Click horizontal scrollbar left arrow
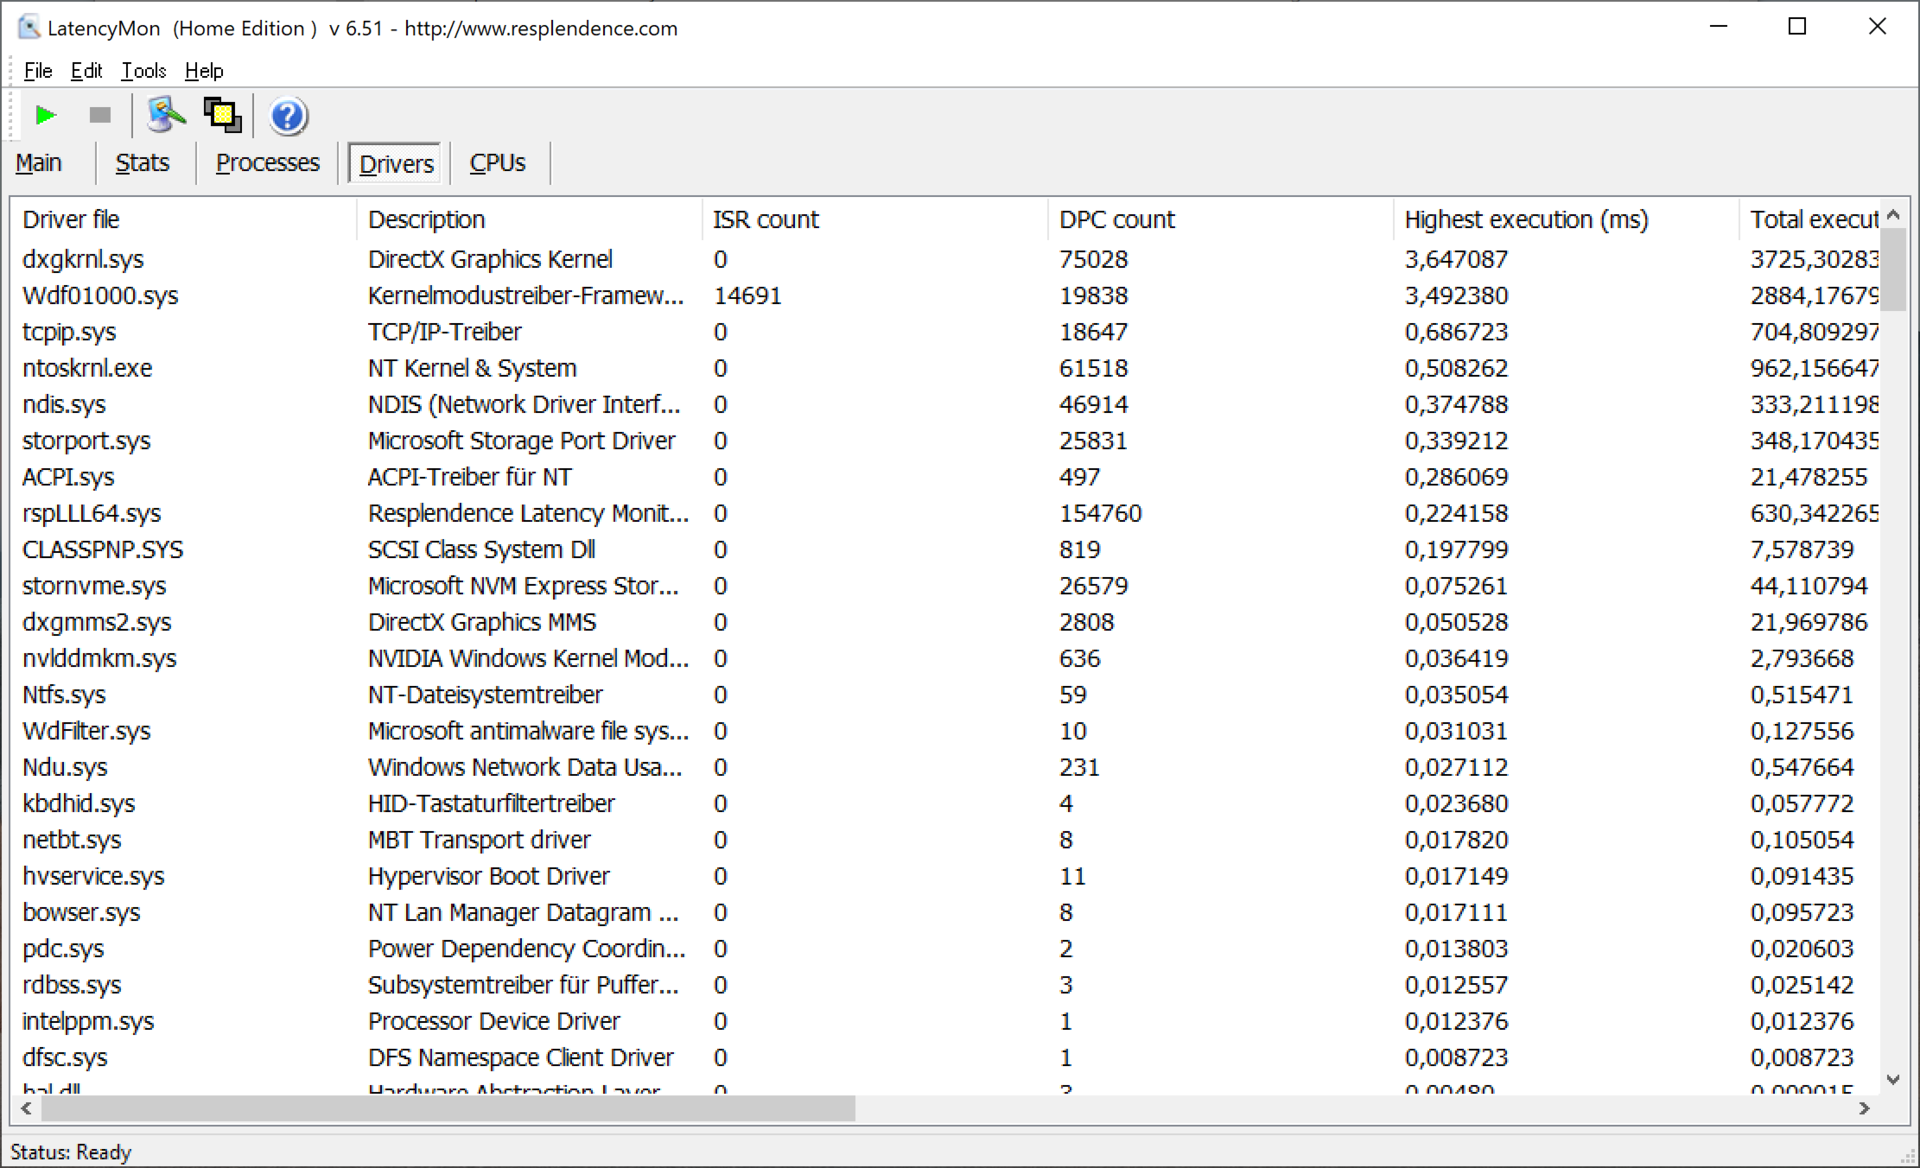Viewport: 1920px width, 1168px height. coord(26,1108)
